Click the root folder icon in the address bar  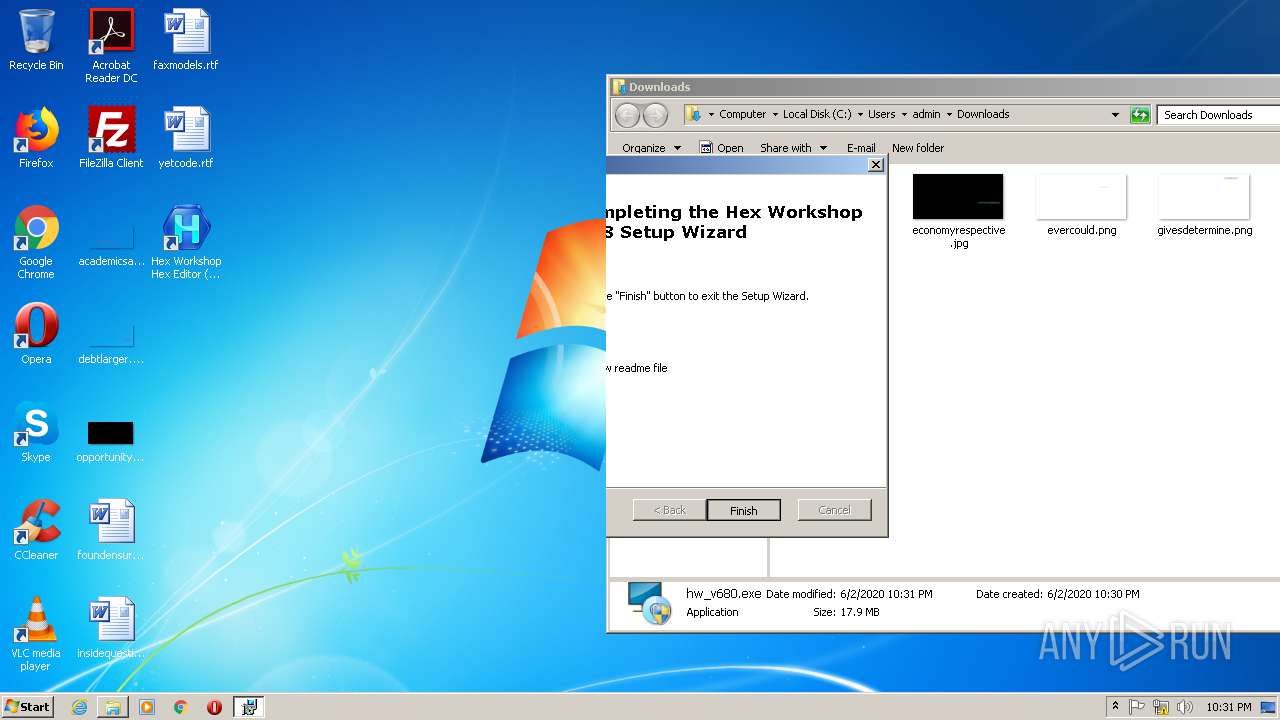693,114
